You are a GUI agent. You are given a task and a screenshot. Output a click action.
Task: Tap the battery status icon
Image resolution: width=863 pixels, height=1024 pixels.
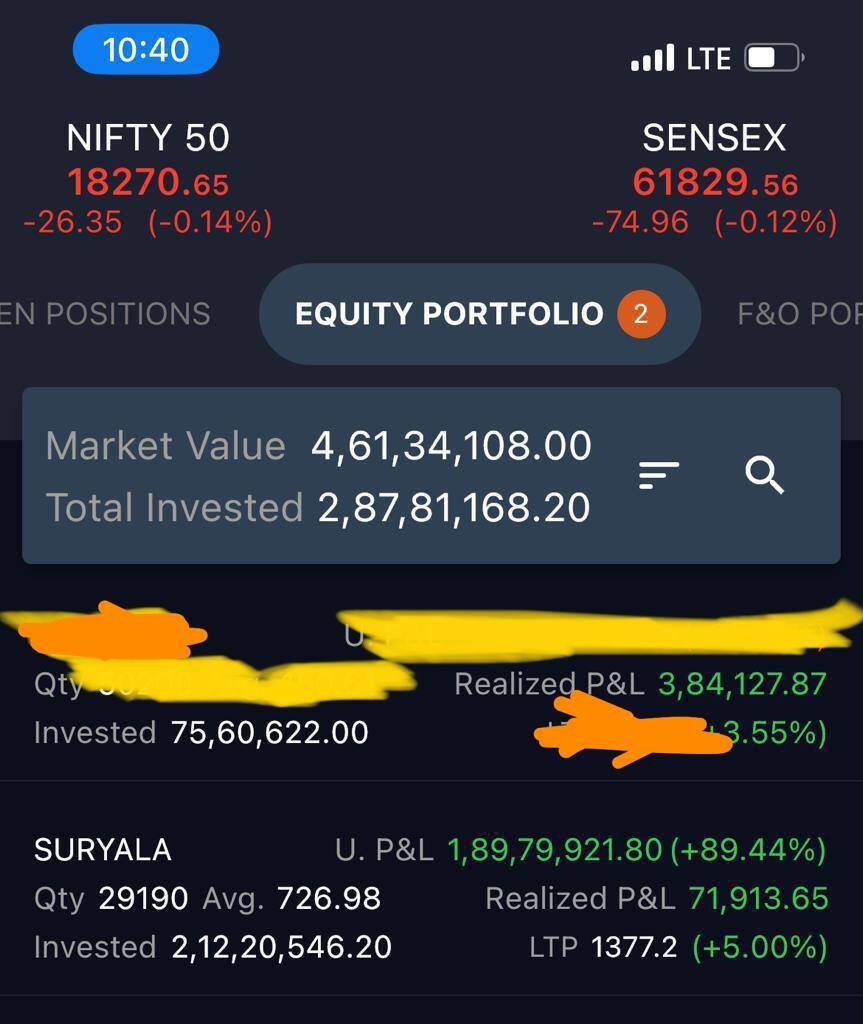pos(774,59)
